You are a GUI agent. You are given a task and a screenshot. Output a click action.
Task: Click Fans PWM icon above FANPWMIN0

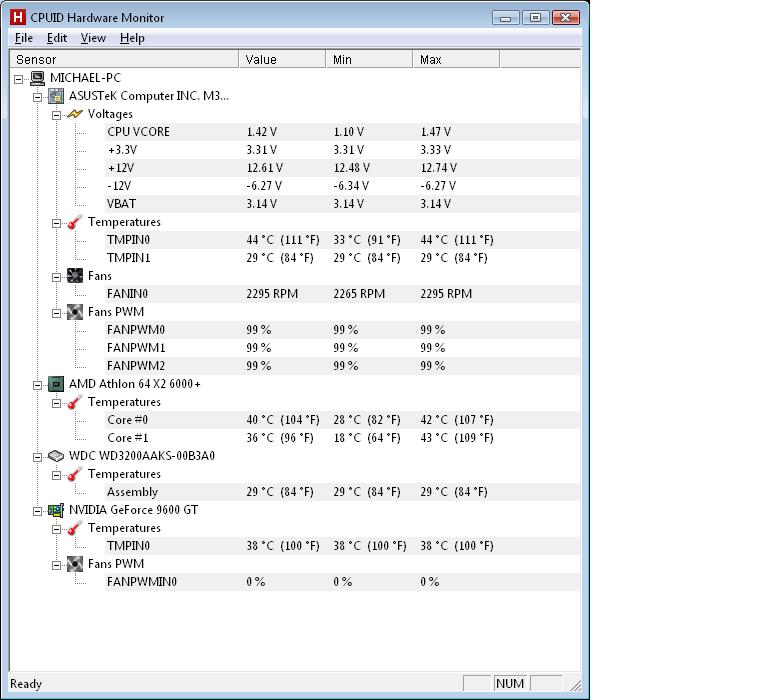point(75,564)
